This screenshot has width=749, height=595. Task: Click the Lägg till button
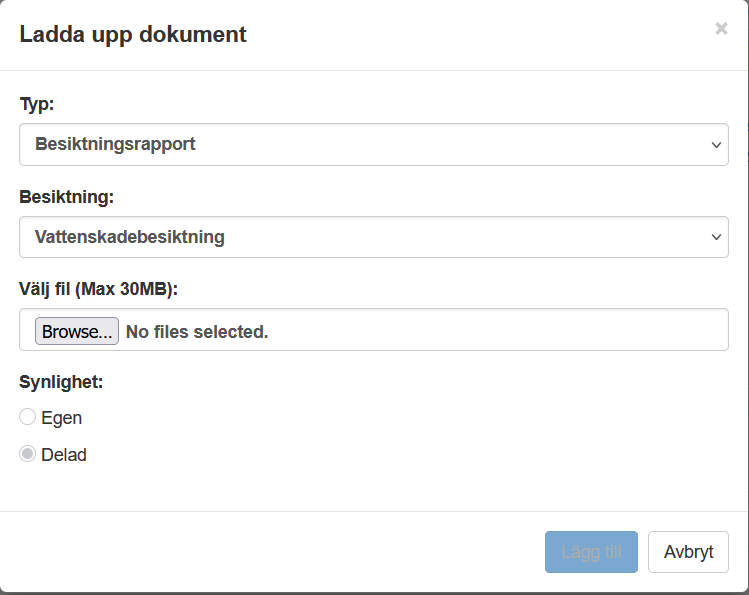point(591,552)
